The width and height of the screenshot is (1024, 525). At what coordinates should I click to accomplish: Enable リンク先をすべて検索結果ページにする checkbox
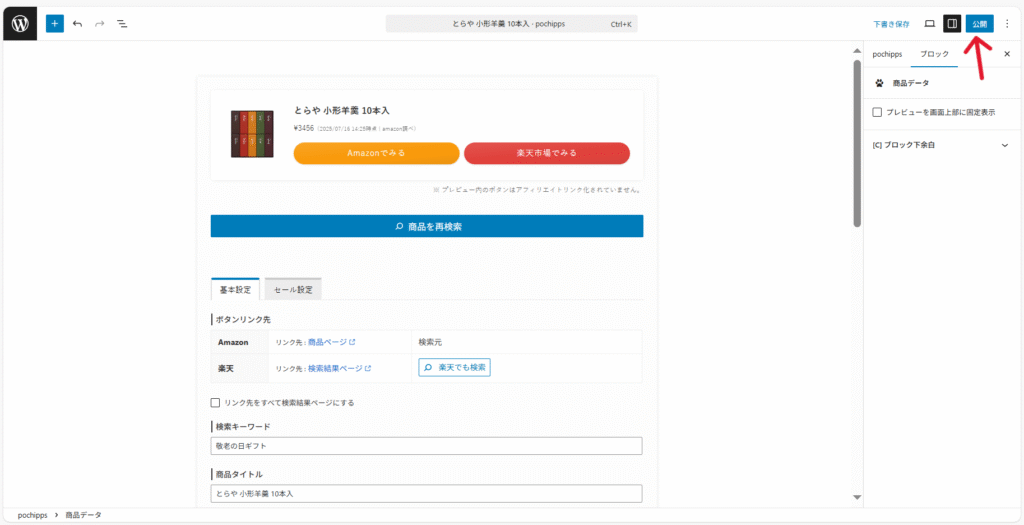[215, 403]
